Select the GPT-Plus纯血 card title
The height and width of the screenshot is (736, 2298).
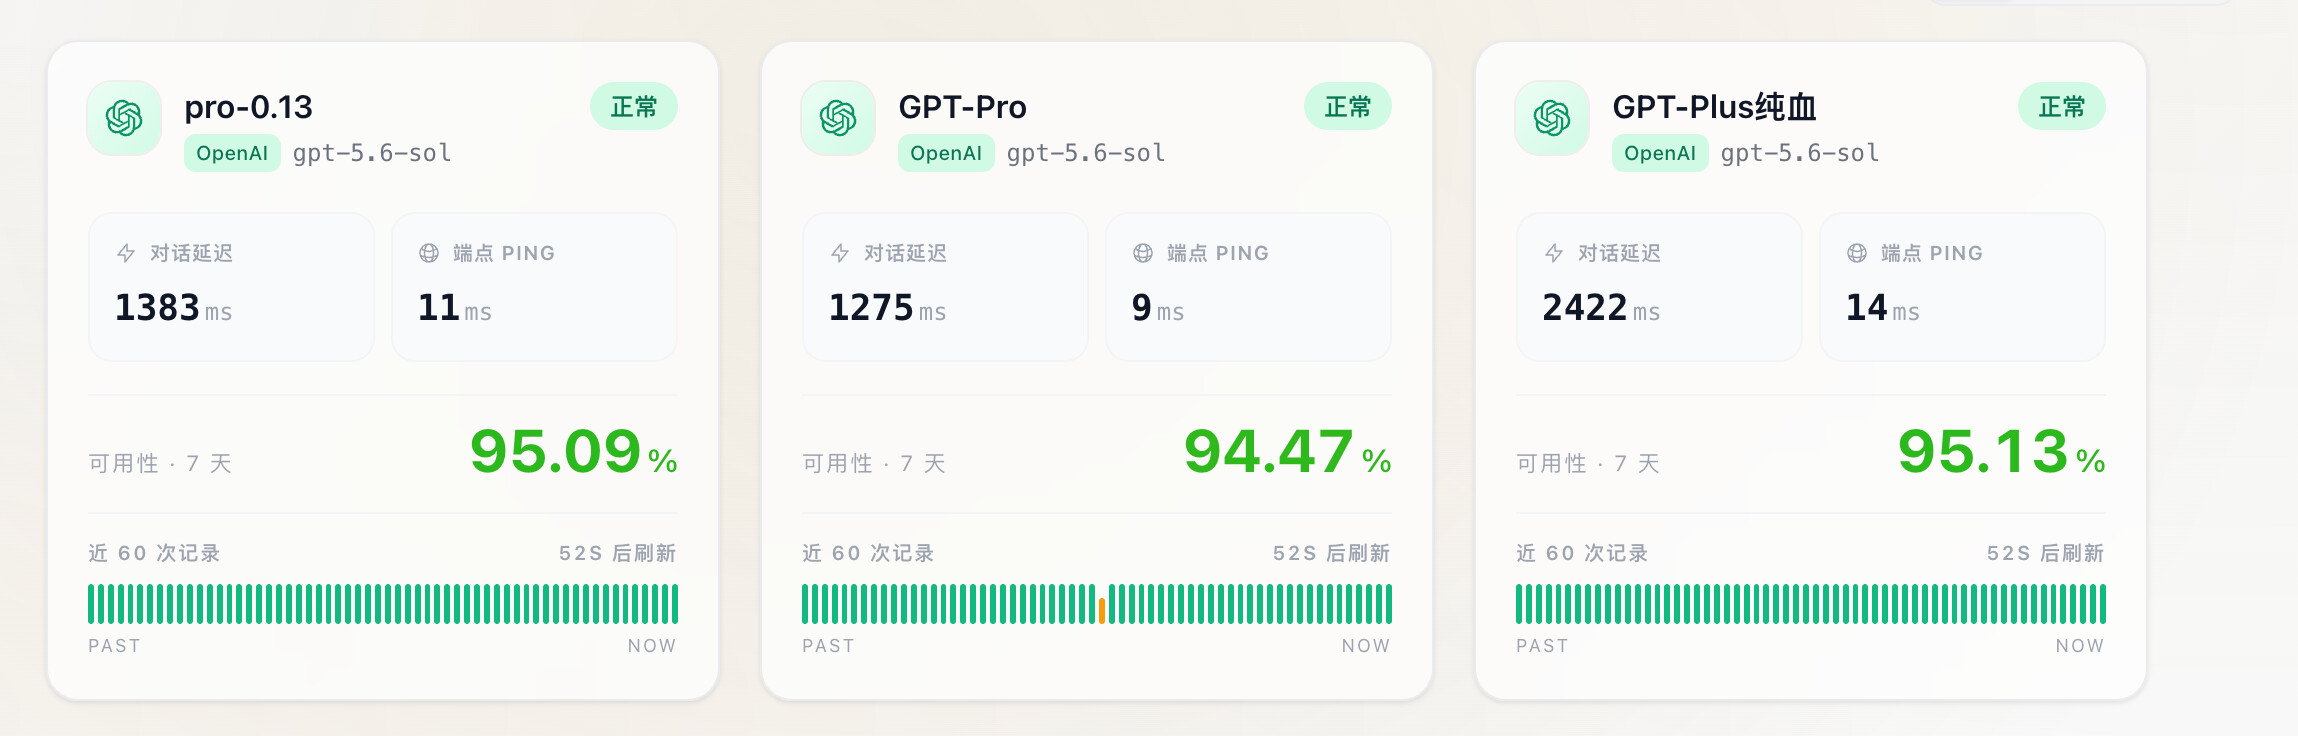pos(1714,107)
